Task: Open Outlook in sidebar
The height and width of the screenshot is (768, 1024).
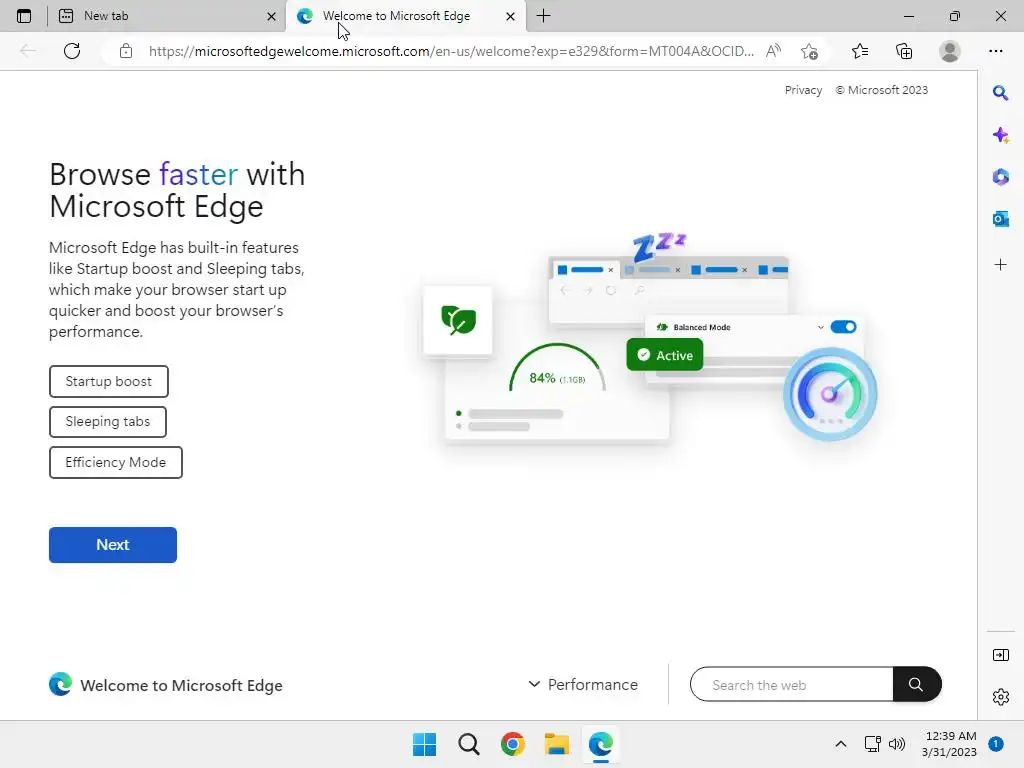Action: coord(1000,219)
